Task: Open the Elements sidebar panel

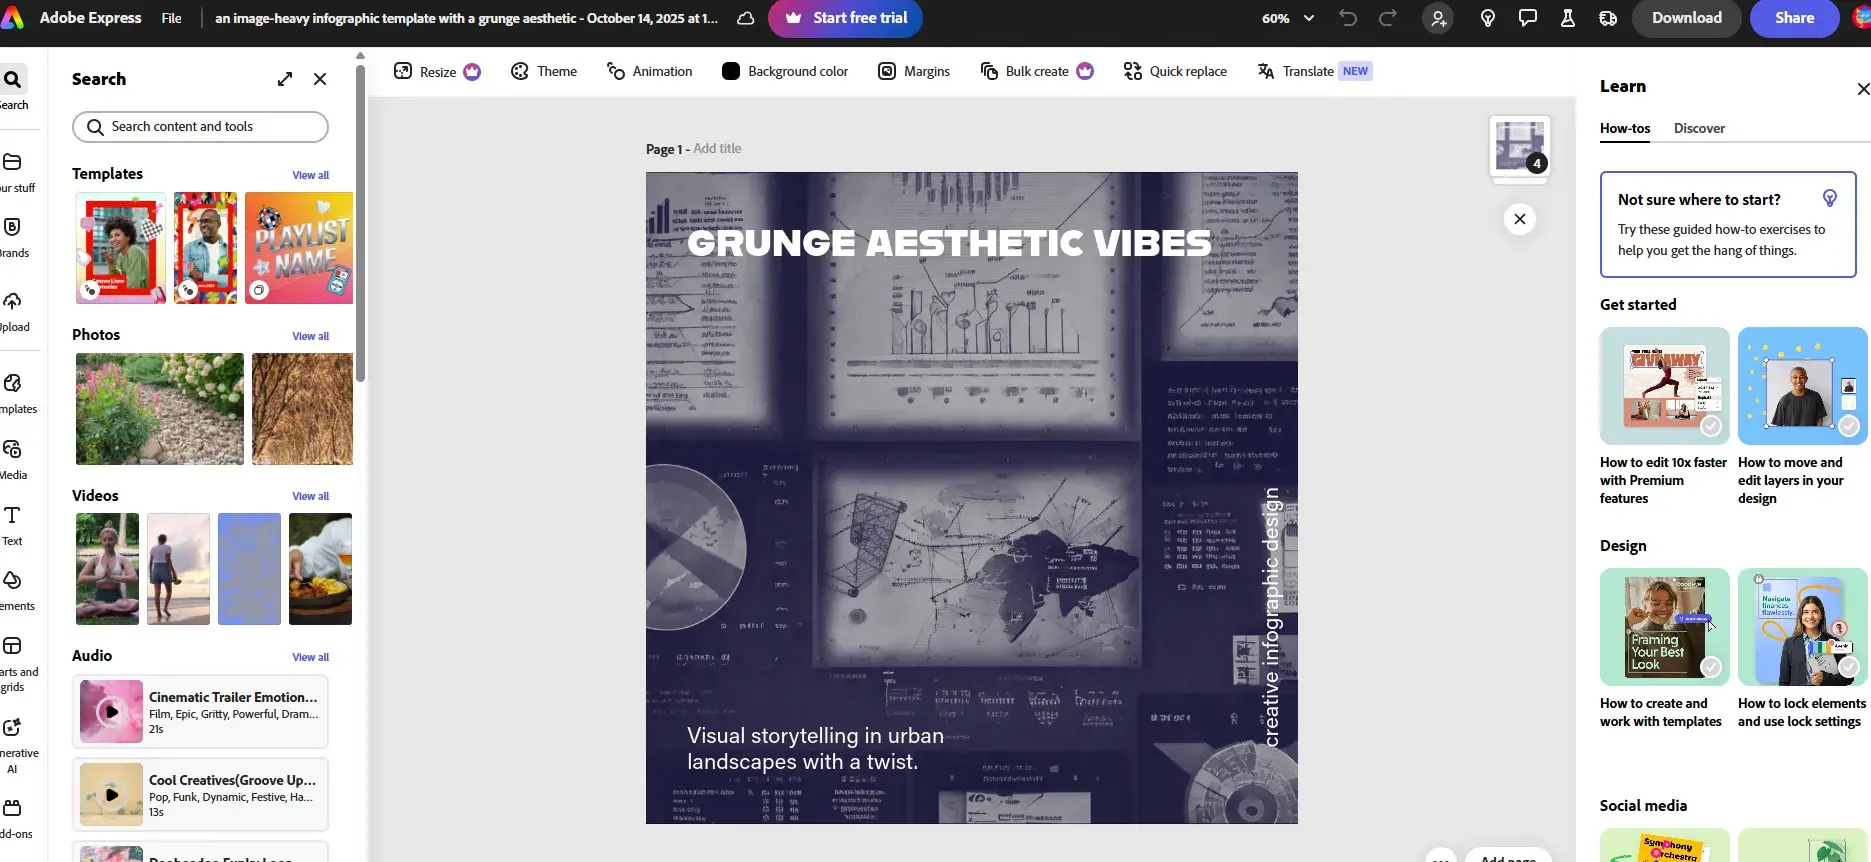Action: (13, 591)
